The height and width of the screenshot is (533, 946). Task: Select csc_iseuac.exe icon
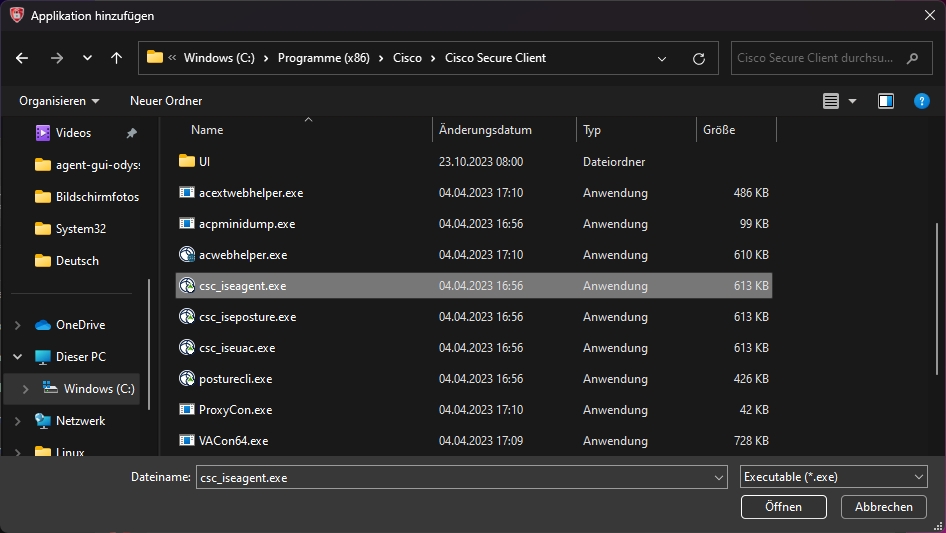coord(187,347)
